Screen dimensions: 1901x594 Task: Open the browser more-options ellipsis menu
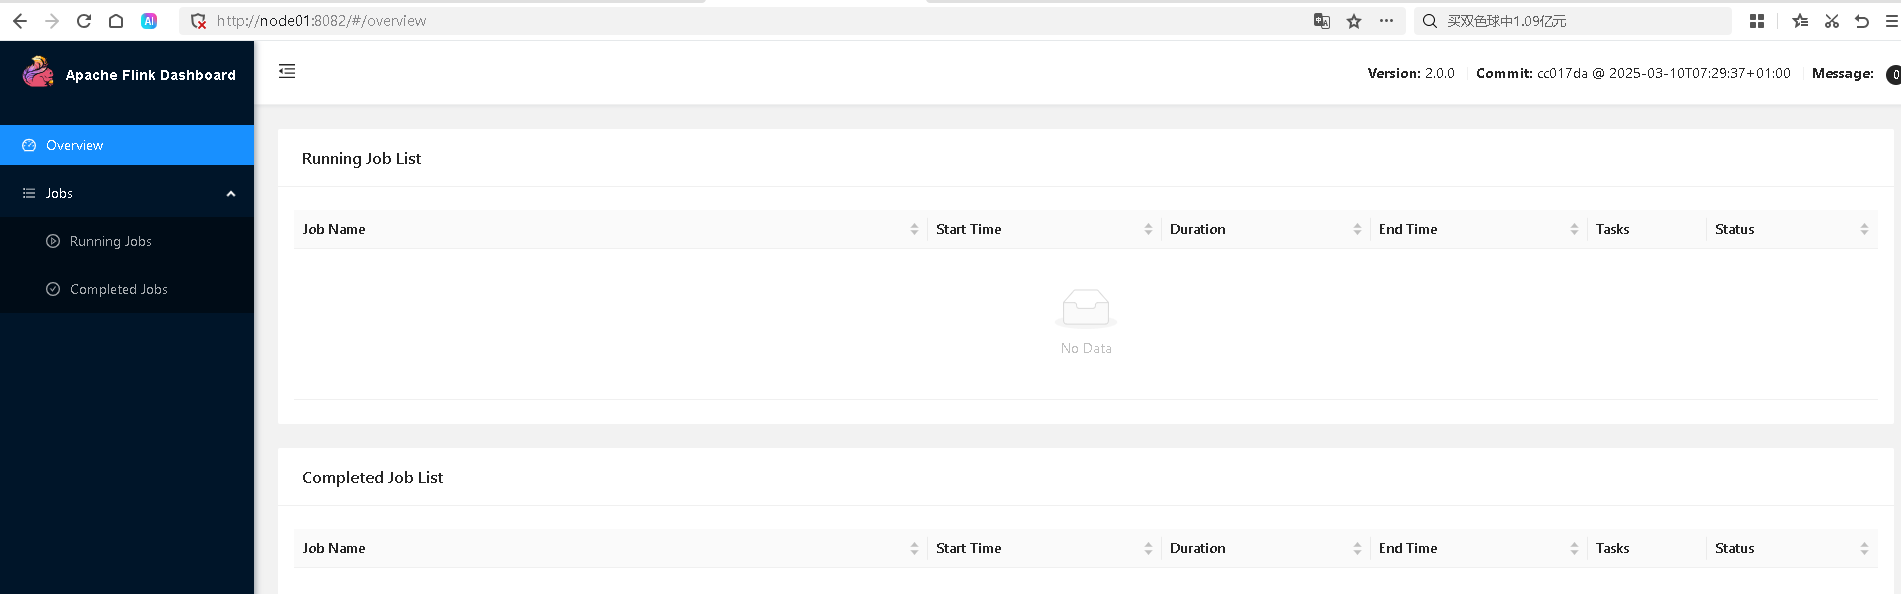[x=1386, y=20]
